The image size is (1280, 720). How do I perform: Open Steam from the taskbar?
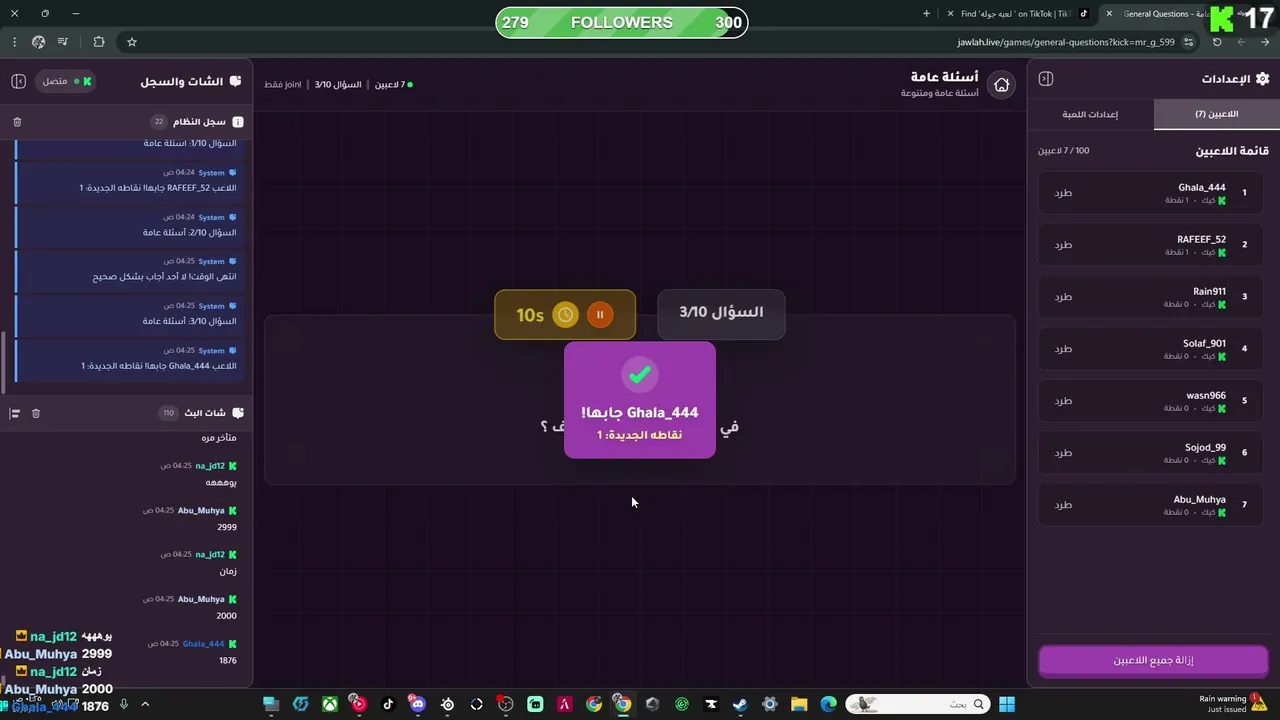(740, 704)
